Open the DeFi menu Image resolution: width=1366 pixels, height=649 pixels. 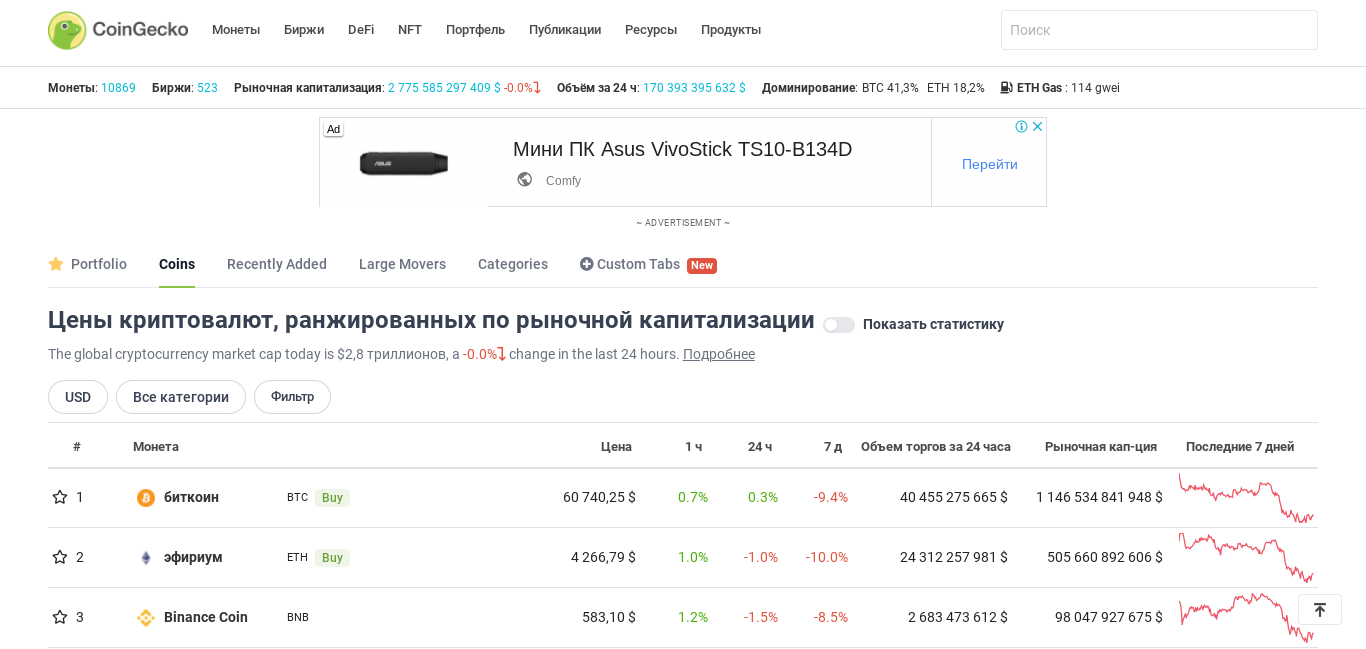(x=361, y=30)
